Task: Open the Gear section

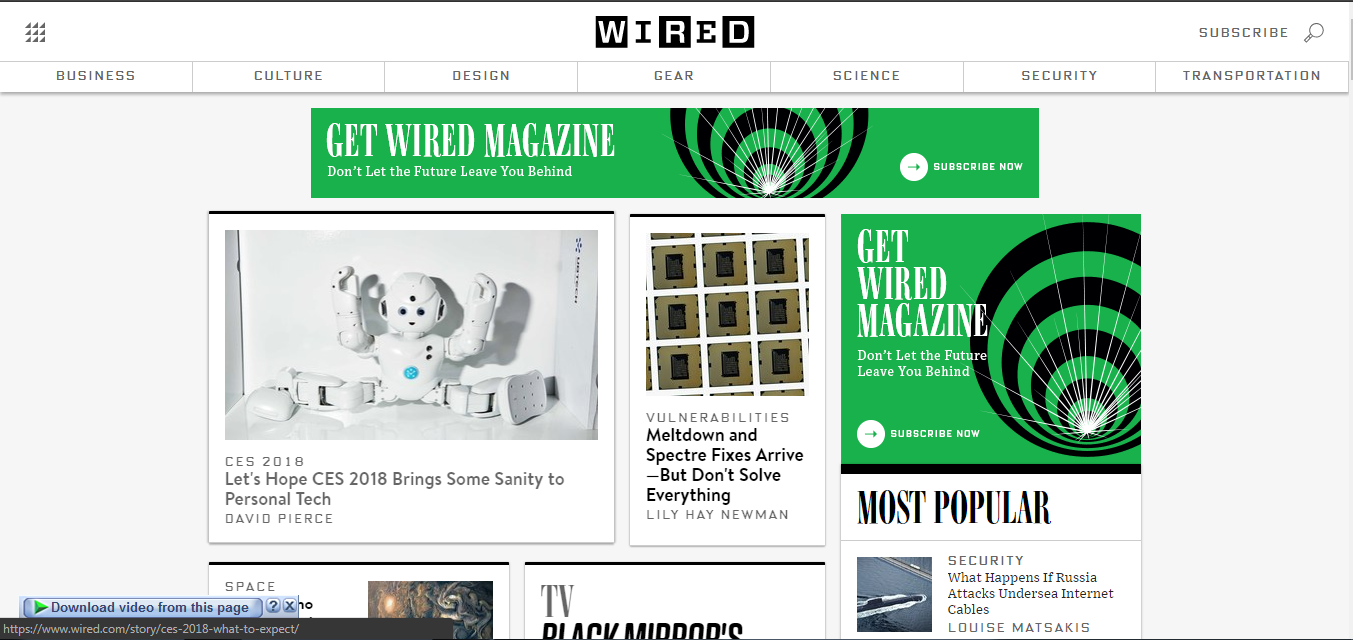Action: 674,76
